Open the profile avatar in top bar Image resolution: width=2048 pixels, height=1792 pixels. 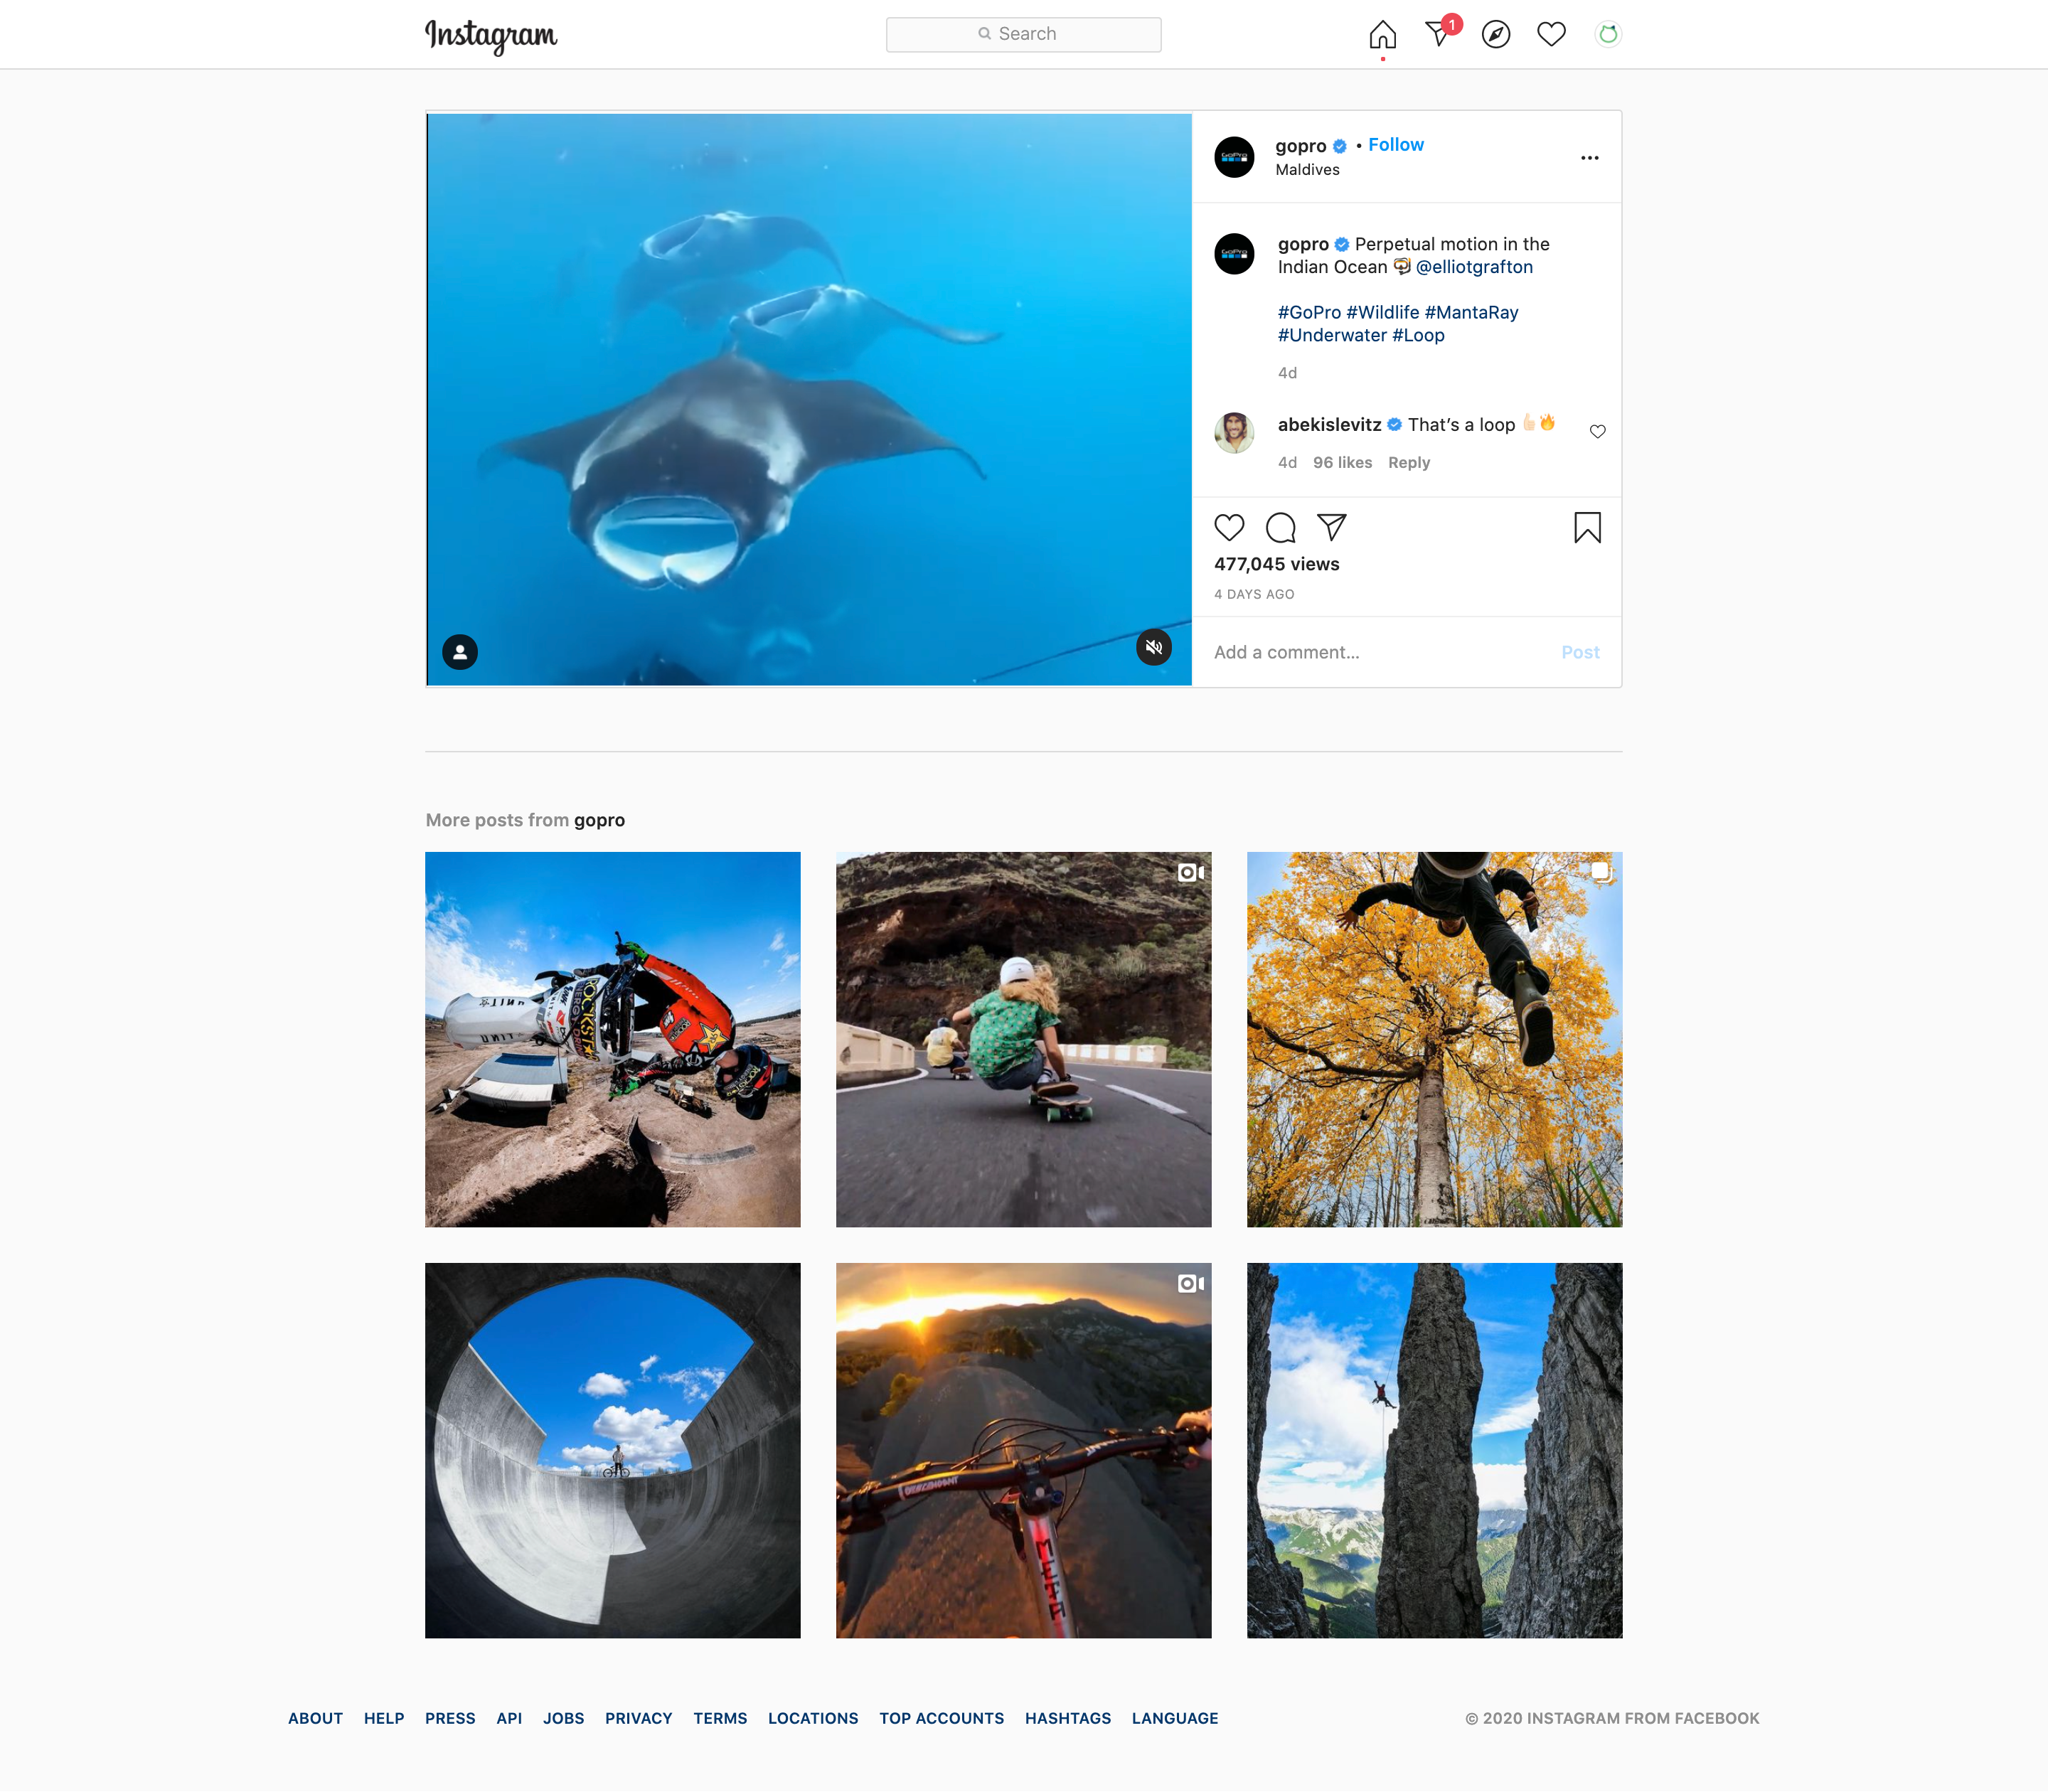[1607, 35]
